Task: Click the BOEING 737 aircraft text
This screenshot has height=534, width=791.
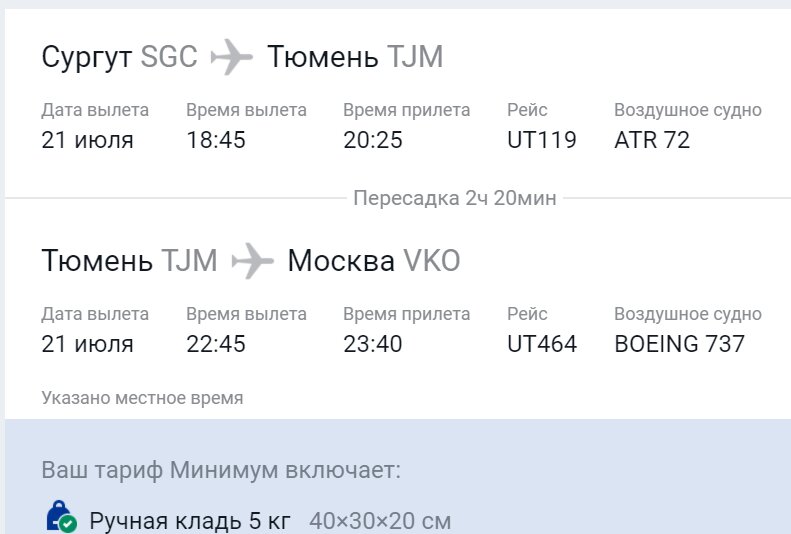Action: [679, 344]
